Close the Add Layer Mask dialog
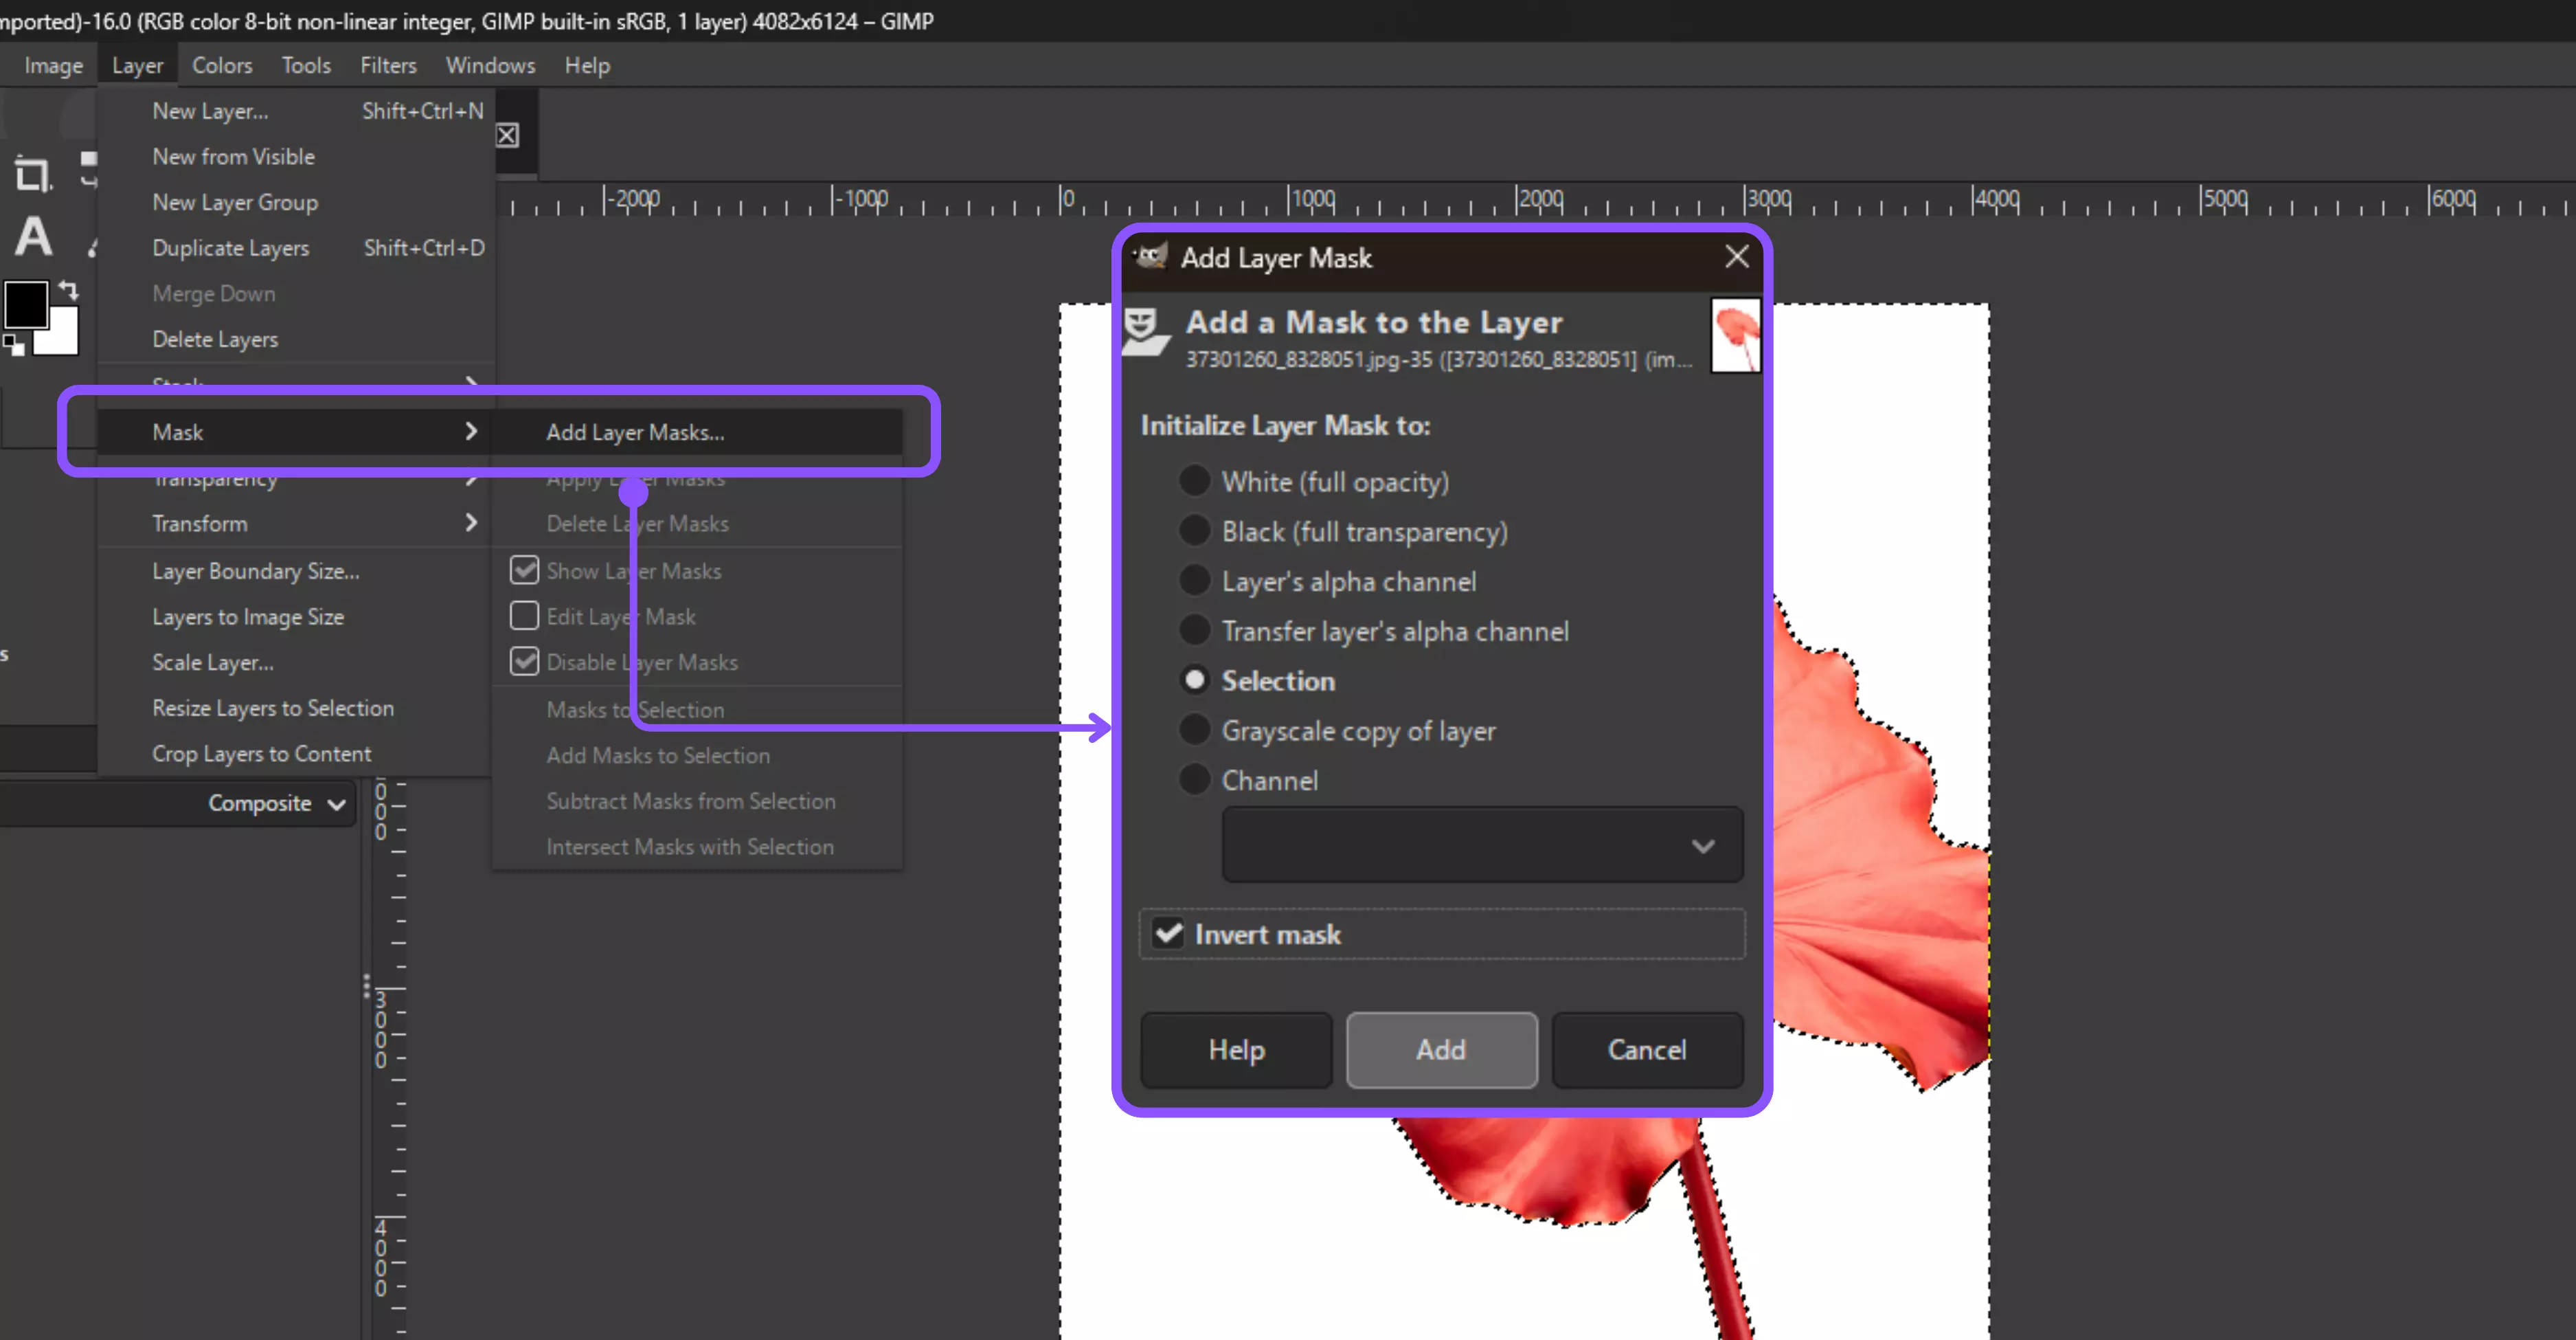 [x=1737, y=257]
